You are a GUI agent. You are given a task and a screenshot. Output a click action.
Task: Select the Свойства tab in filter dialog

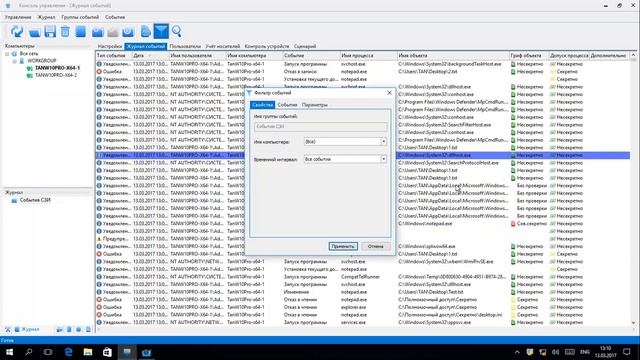point(262,105)
